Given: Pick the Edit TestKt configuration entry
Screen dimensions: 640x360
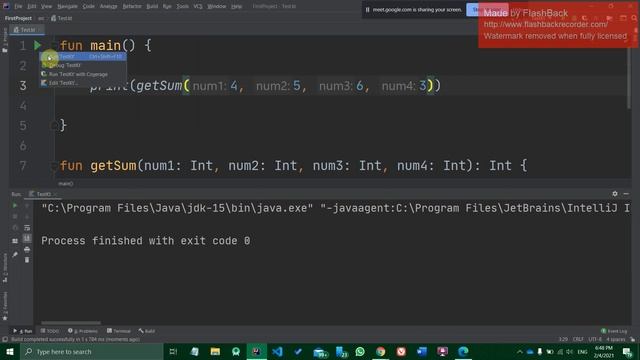Looking at the screenshot, I should coord(83,83).
